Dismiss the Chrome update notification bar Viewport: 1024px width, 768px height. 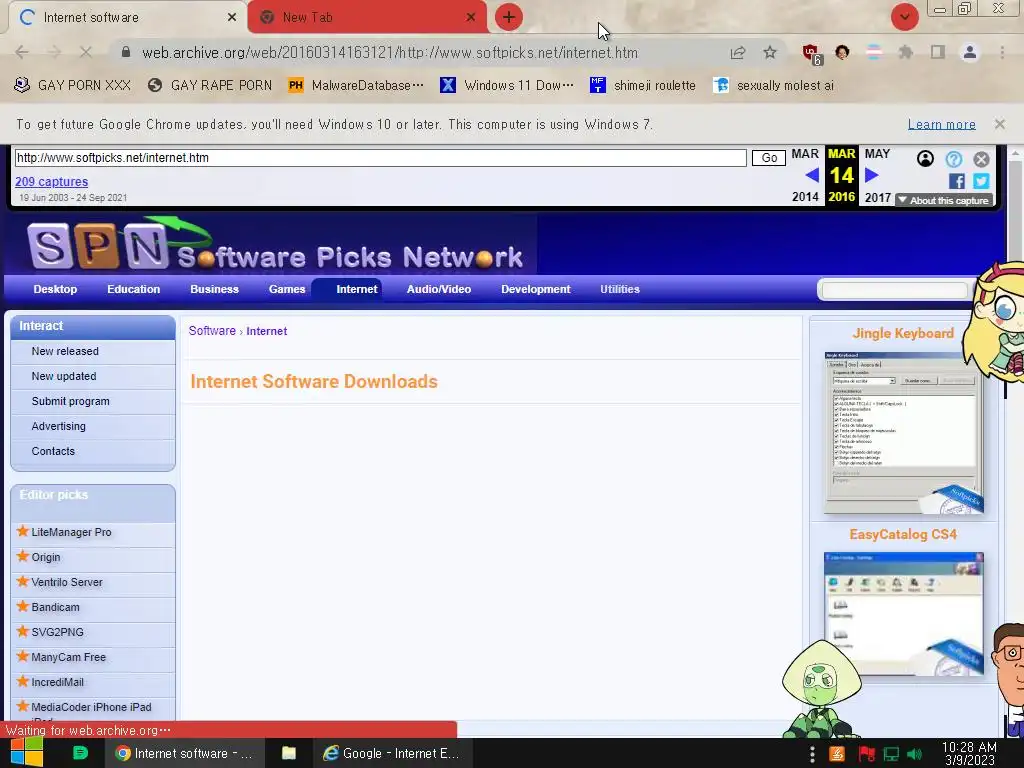tap(999, 124)
